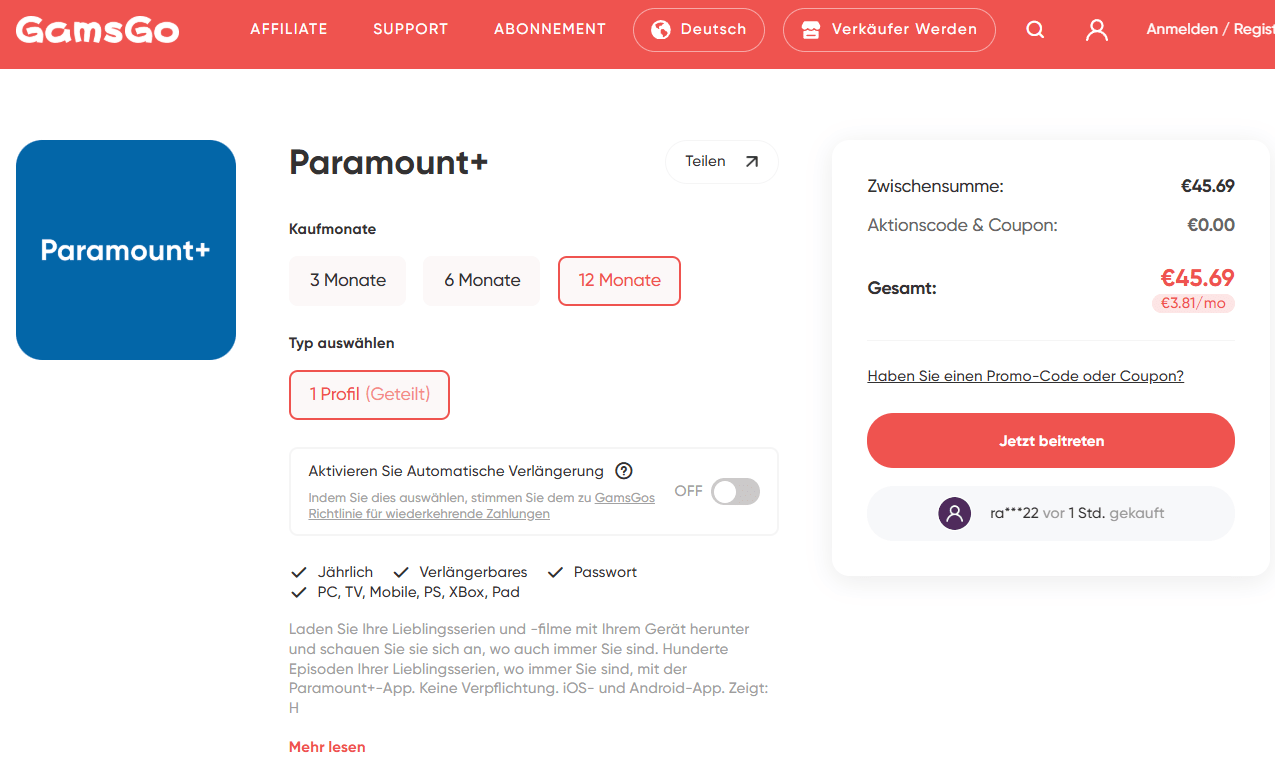Image resolution: width=1275 pixels, height=766 pixels.
Task: Expand the full description via Mehr lesen
Action: pyautogui.click(x=327, y=746)
